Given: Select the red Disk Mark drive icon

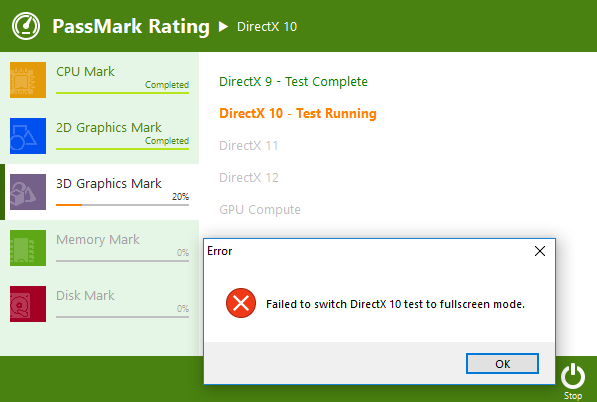Looking at the screenshot, I should [x=28, y=304].
